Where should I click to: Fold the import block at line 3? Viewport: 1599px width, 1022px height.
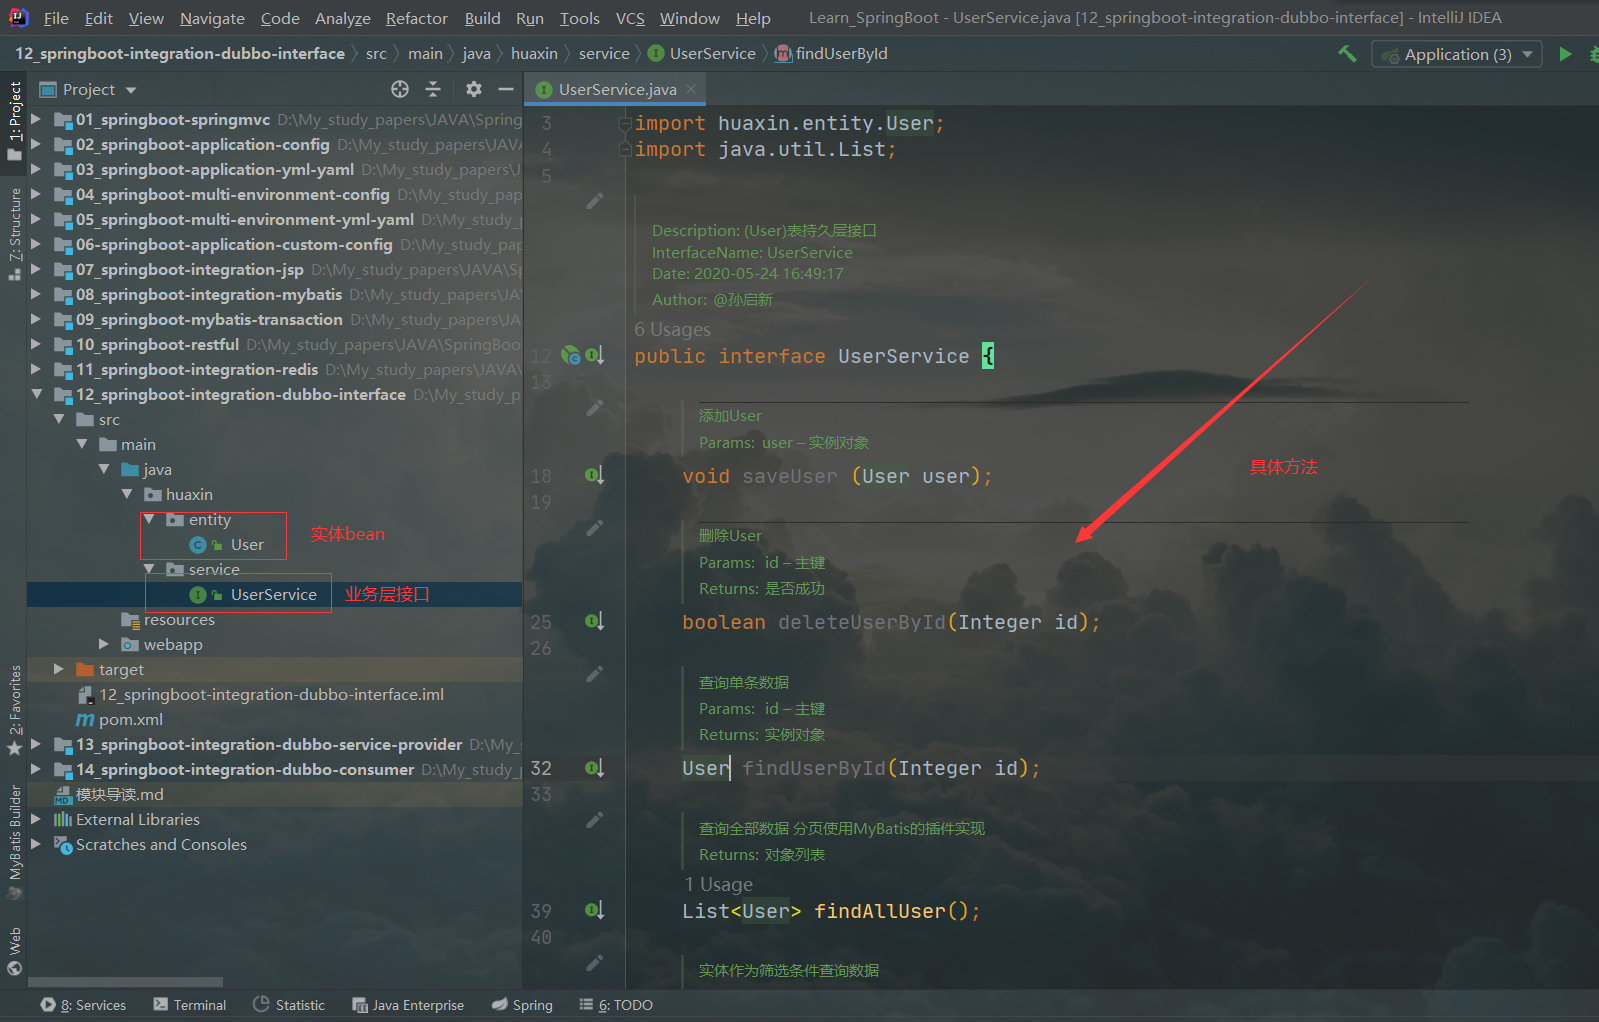pos(625,123)
